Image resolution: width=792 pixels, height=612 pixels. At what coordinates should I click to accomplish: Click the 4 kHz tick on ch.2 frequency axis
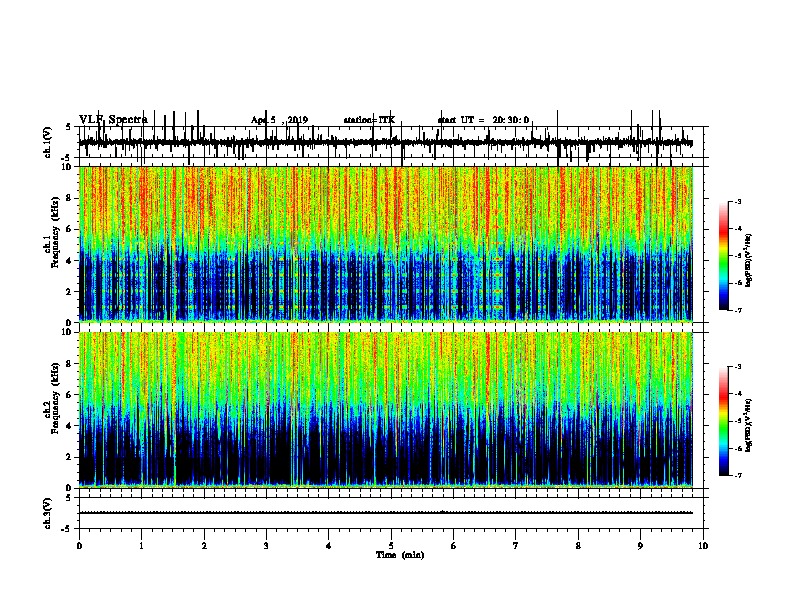69,426
